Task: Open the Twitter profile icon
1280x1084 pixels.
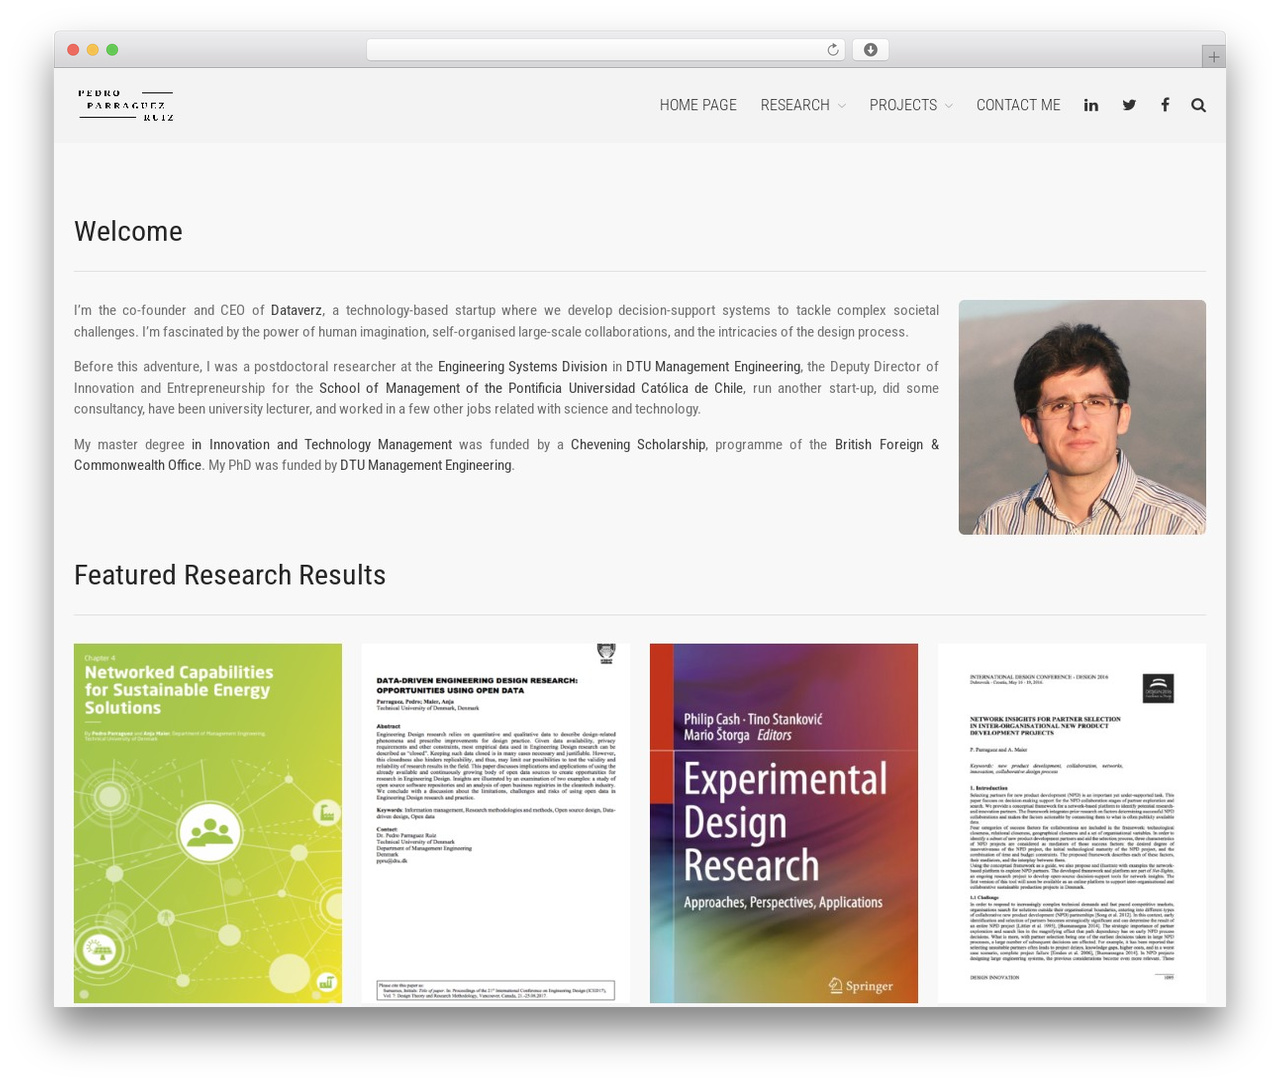Action: (x=1129, y=105)
